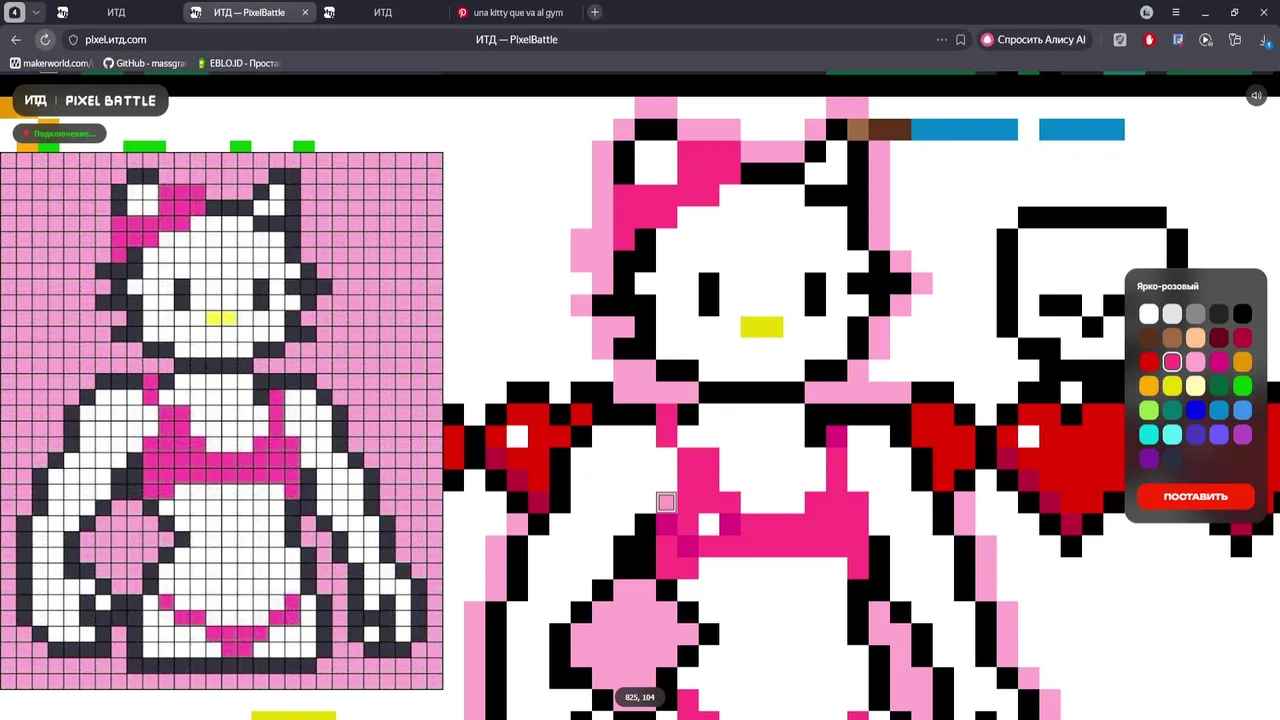Close the ИТД — PixelBattle tab
This screenshot has height=720, width=1280.
click(x=305, y=12)
